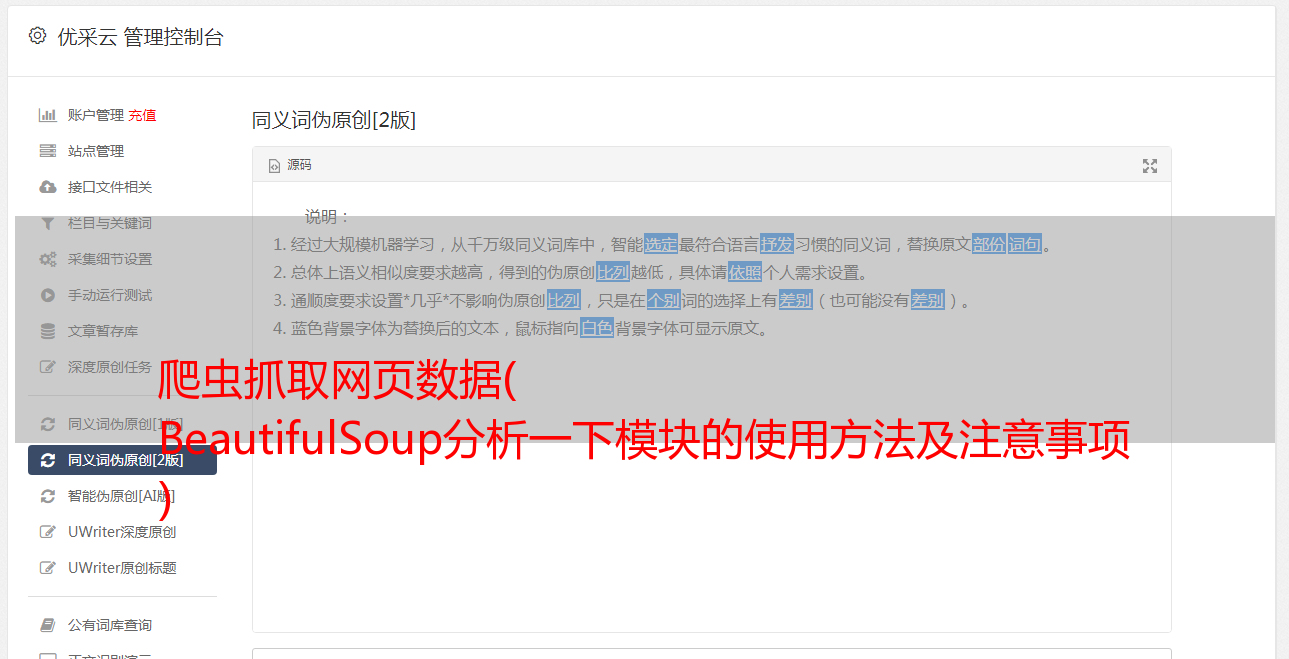
Task: Click the highlighted word 白色 in the text
Action: (x=597, y=328)
